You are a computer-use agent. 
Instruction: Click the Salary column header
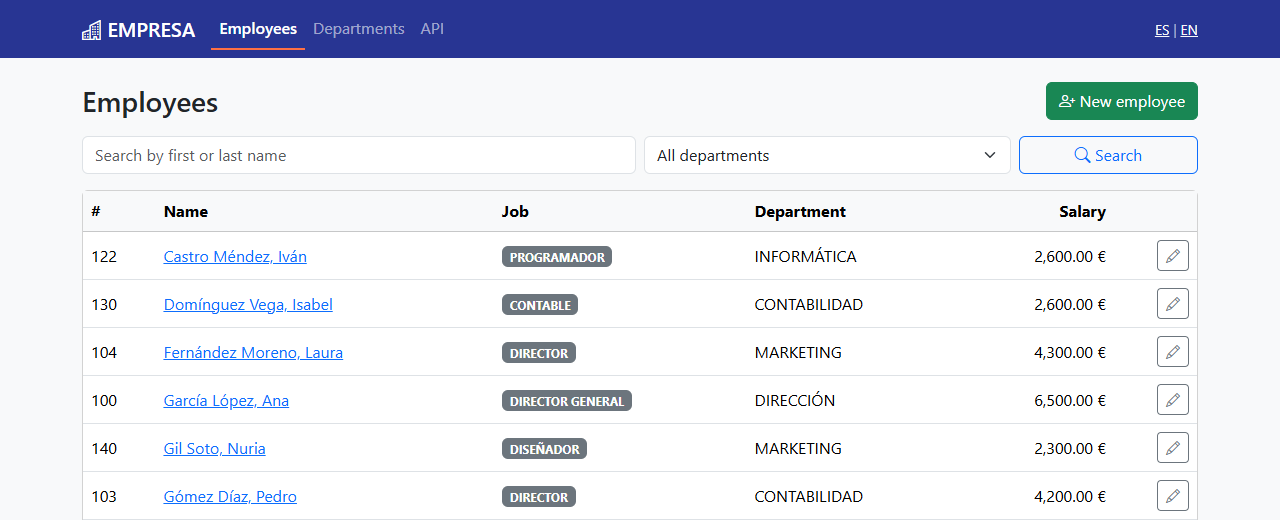(x=1082, y=211)
